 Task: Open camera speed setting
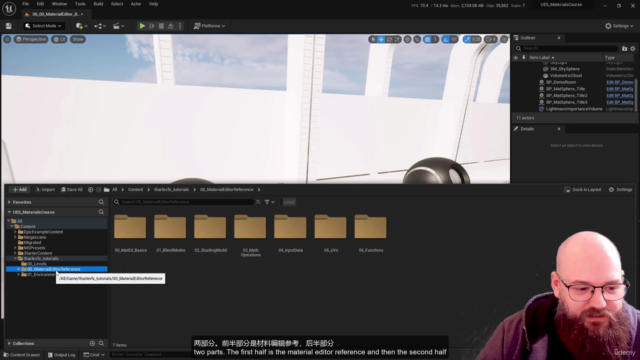coord(491,39)
